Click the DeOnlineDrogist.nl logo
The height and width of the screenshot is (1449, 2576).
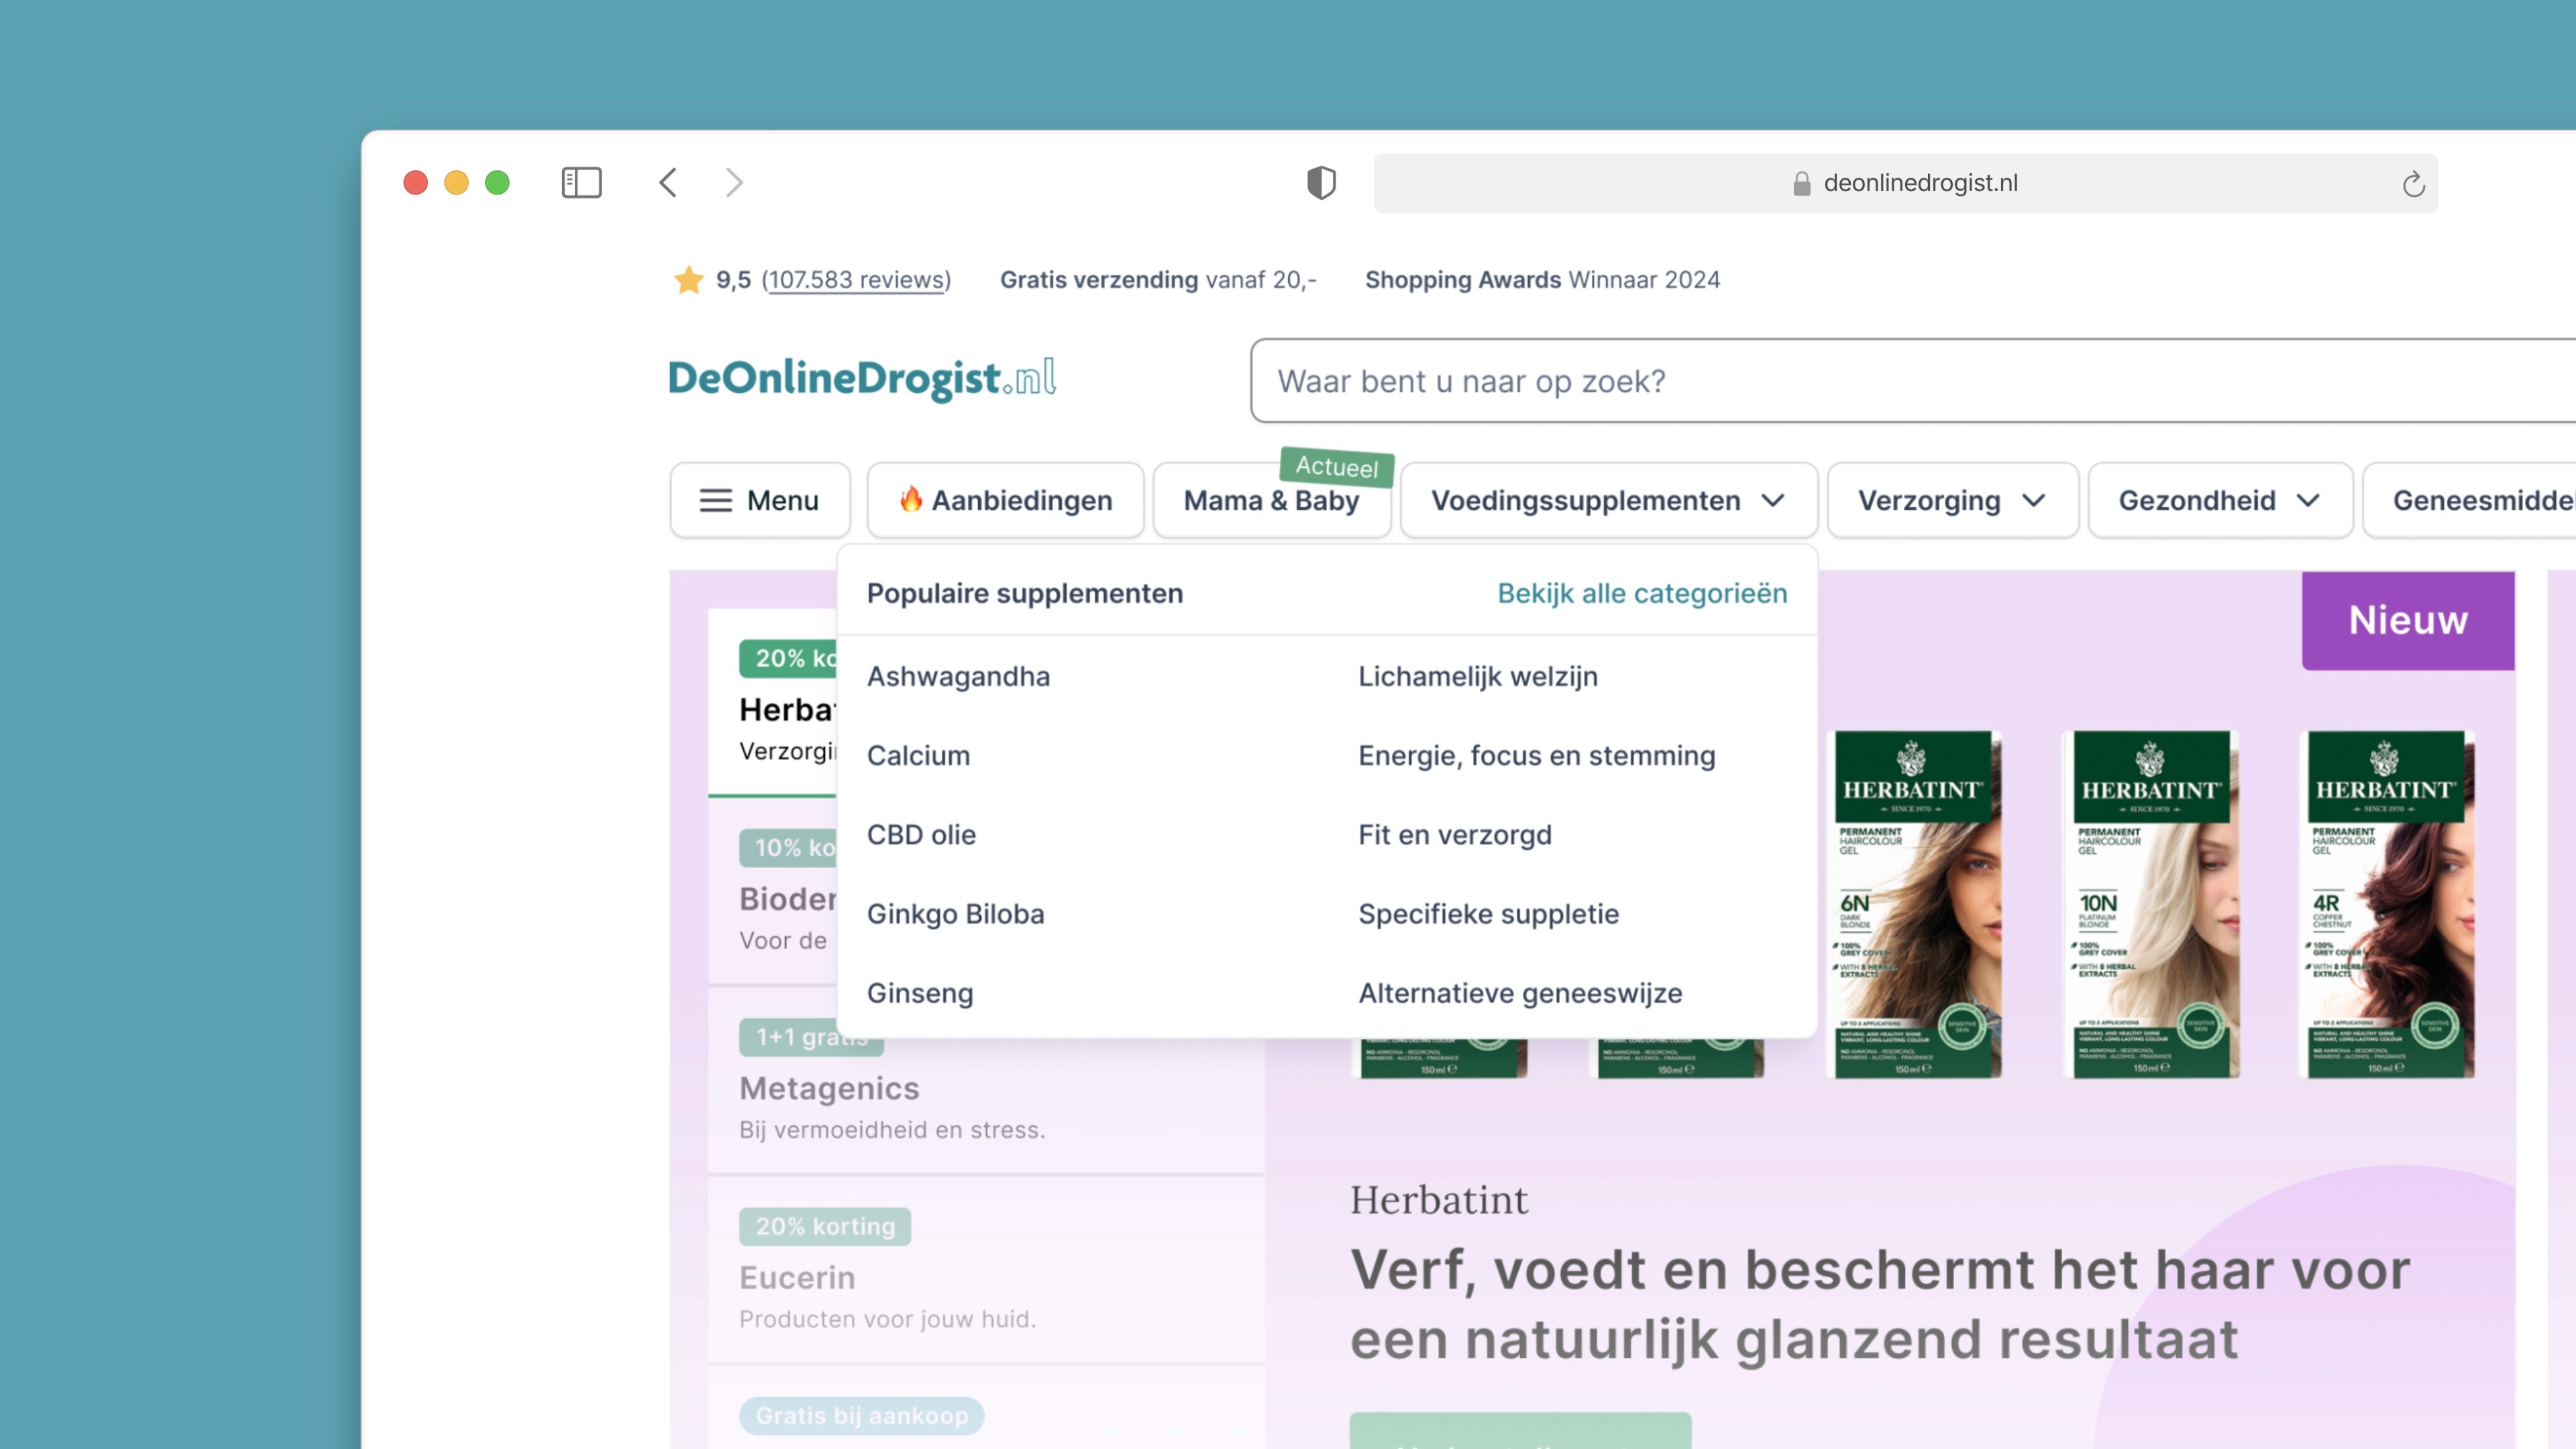tap(862, 379)
